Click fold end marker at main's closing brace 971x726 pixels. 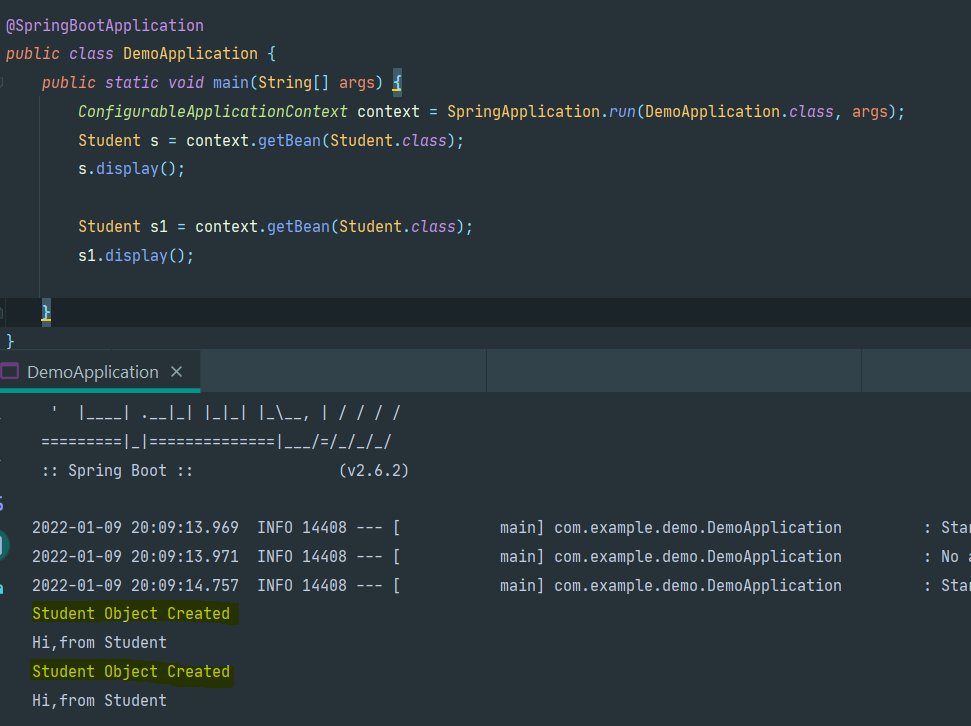coord(3,313)
